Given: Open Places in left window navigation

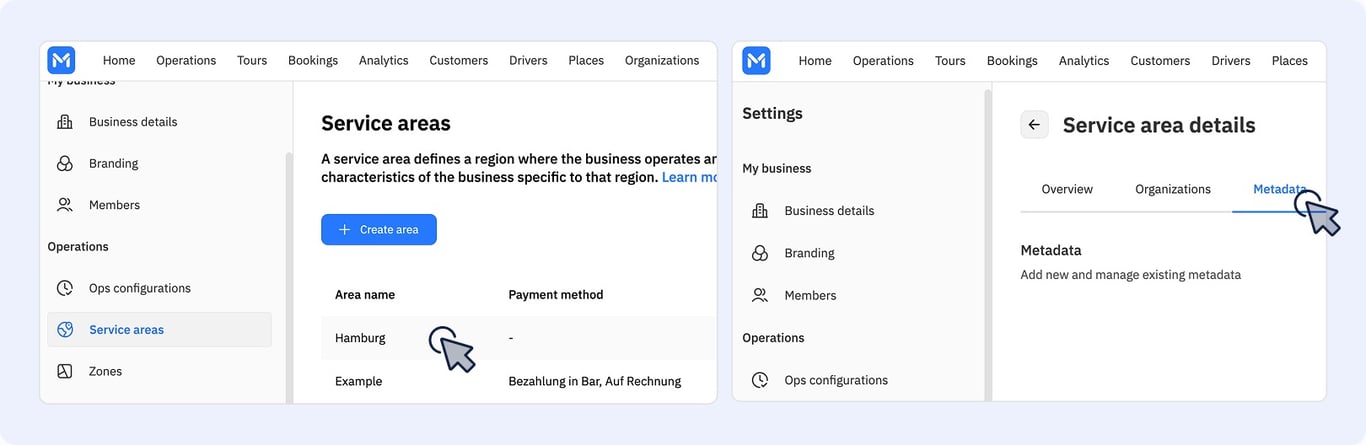Looking at the screenshot, I should point(586,60).
